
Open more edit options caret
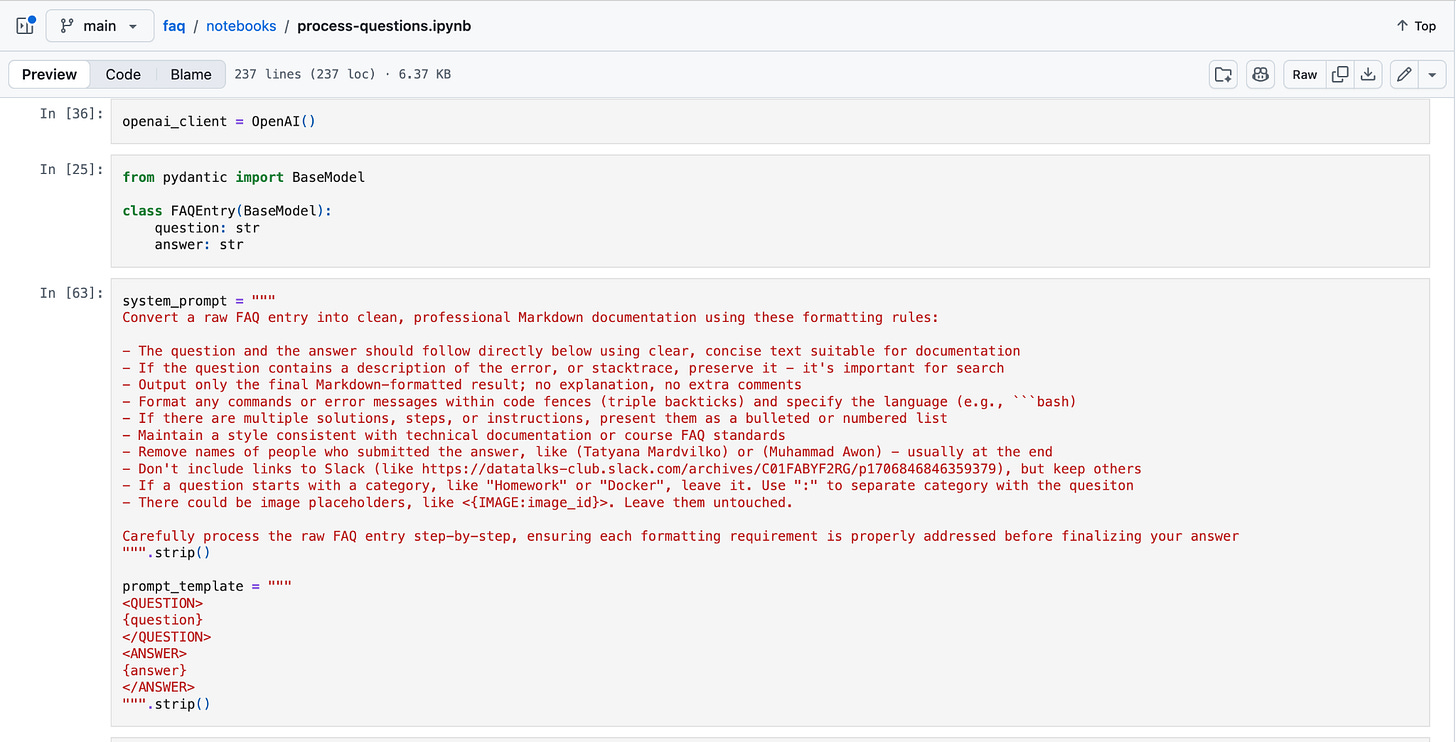click(1433, 74)
